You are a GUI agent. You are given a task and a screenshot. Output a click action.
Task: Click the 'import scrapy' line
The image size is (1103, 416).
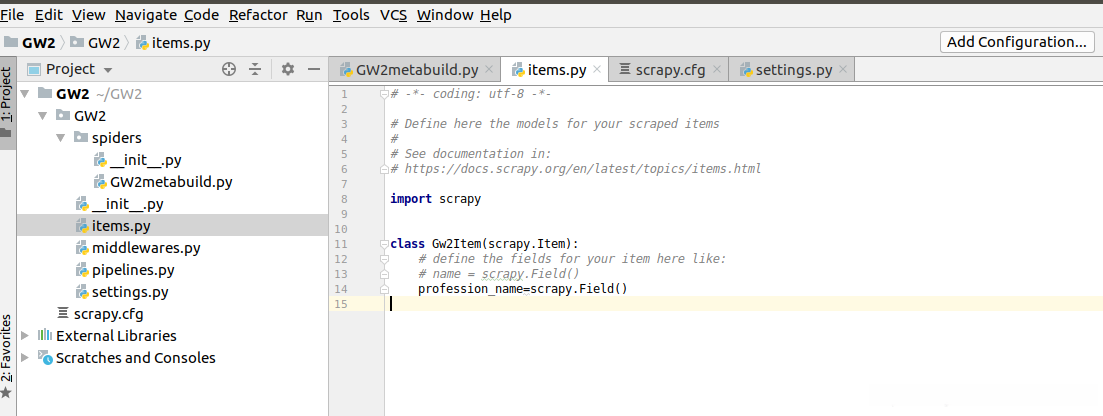click(x=435, y=198)
